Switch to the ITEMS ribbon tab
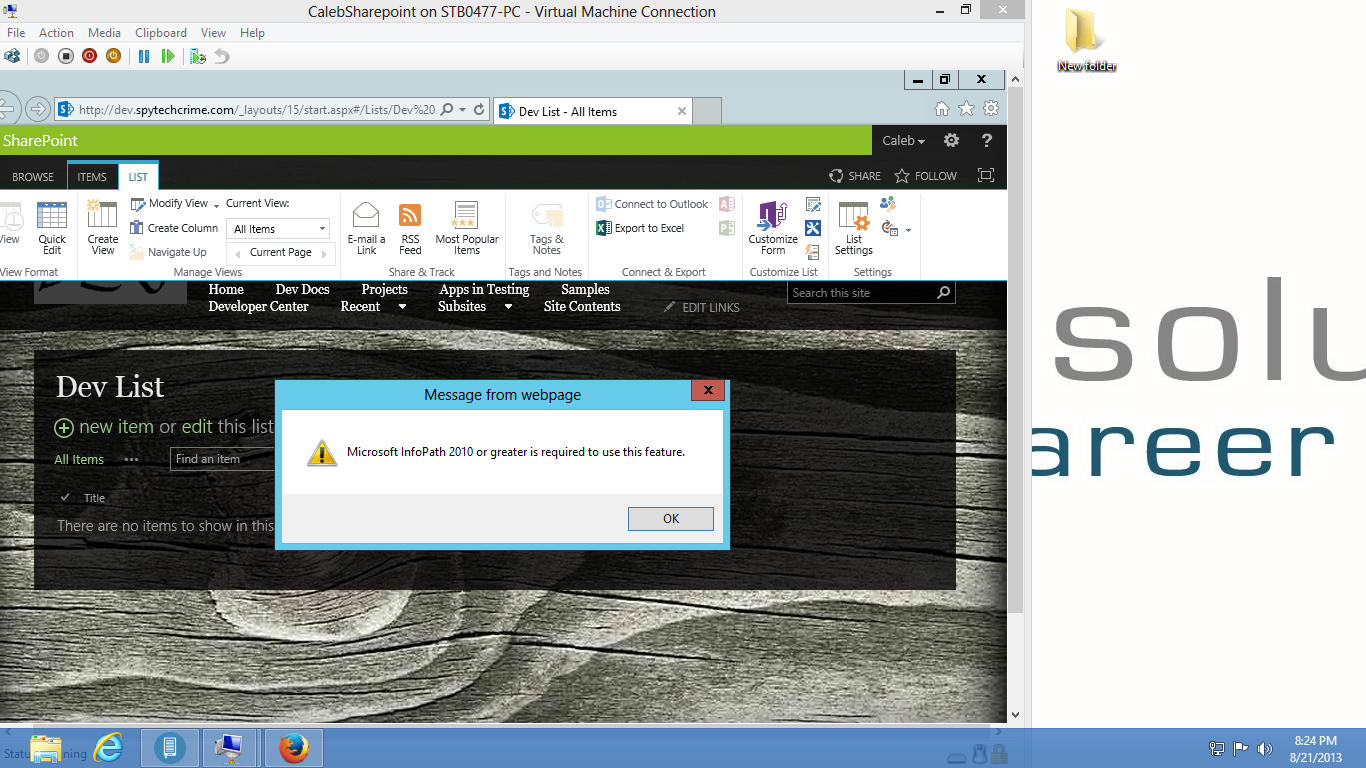 click(x=92, y=177)
